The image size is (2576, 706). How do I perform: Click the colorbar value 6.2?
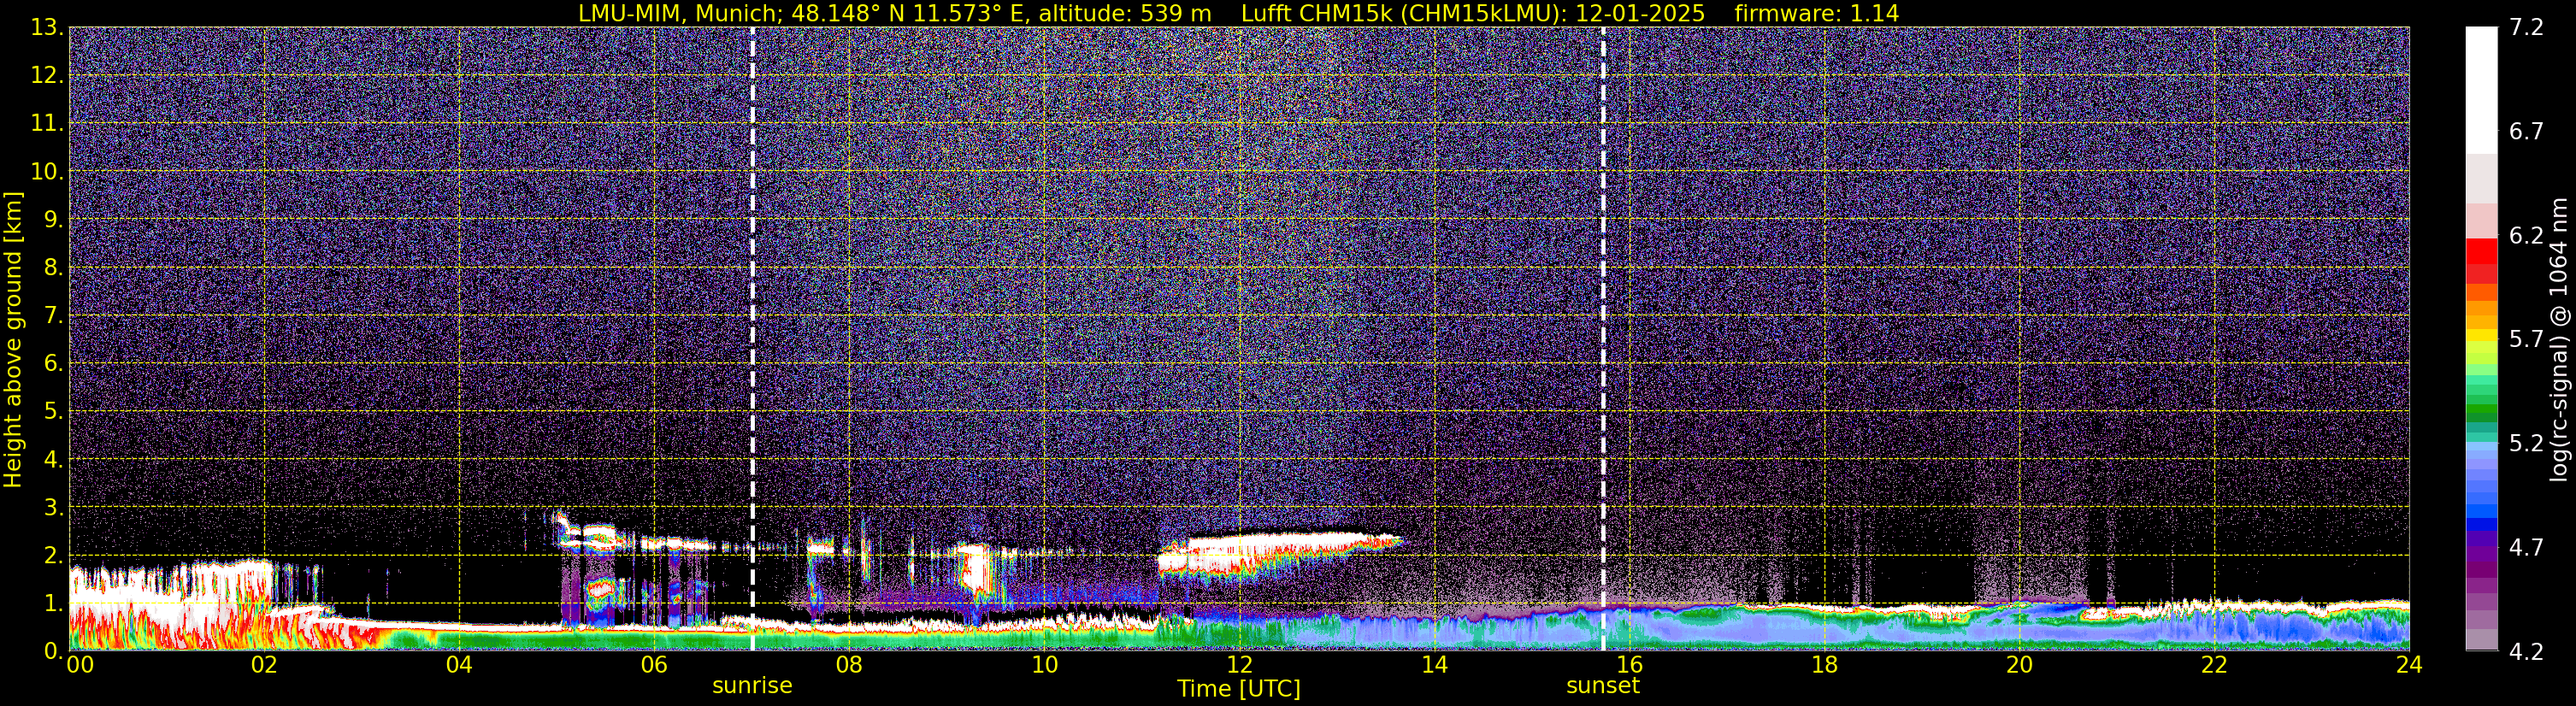point(2527,235)
